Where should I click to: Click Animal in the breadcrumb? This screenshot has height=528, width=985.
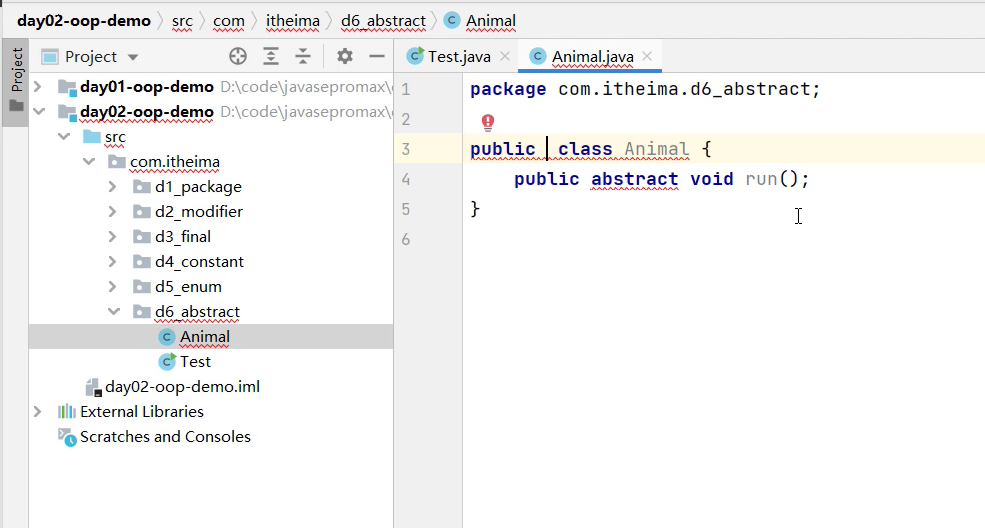[x=491, y=21]
